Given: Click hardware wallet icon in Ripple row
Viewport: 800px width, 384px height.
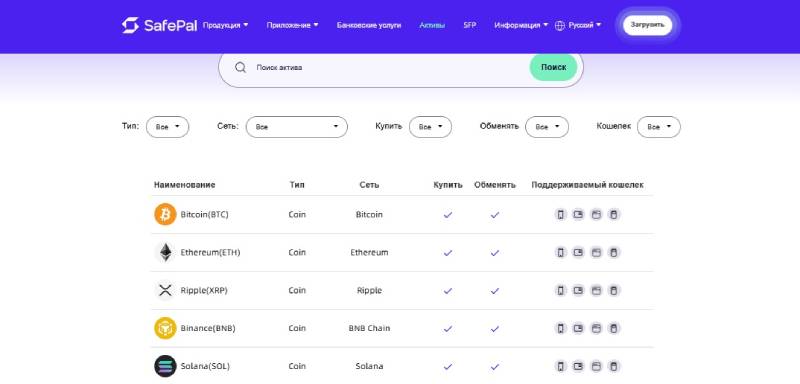Looking at the screenshot, I should point(614,290).
